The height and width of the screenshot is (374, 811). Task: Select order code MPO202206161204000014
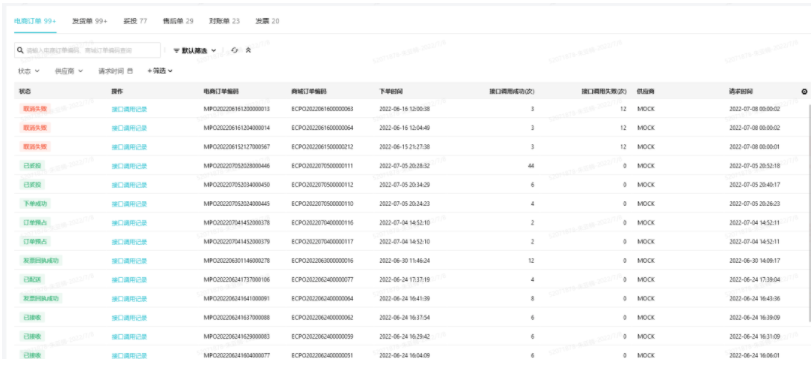tap(237, 128)
